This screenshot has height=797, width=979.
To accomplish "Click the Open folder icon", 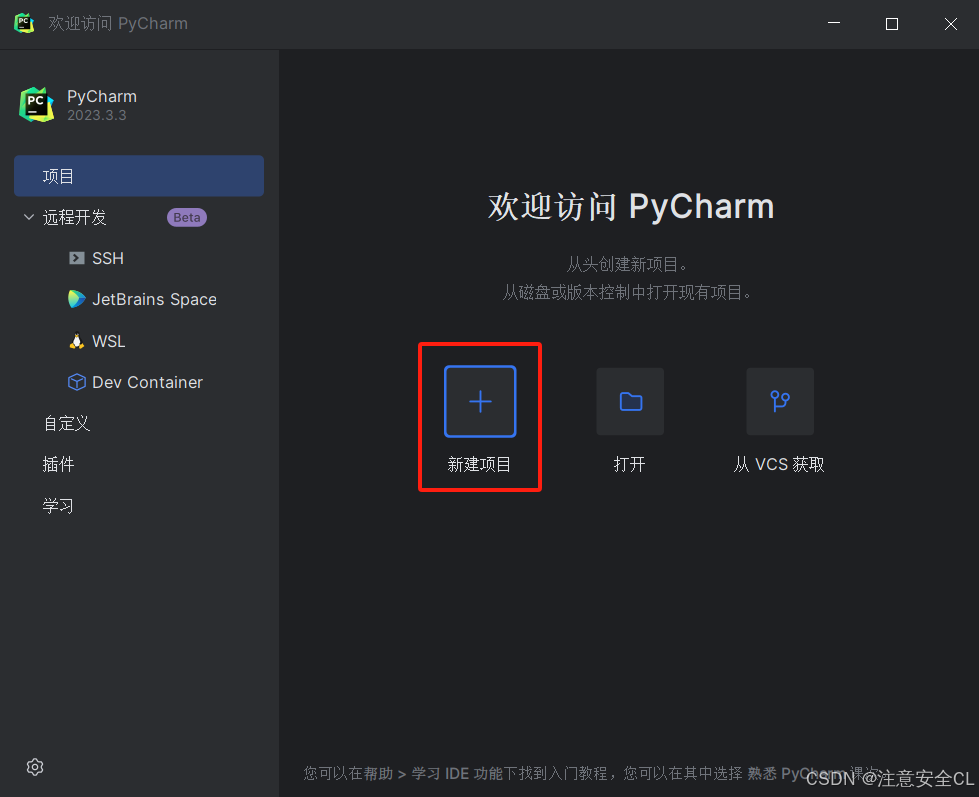I will tap(630, 401).
